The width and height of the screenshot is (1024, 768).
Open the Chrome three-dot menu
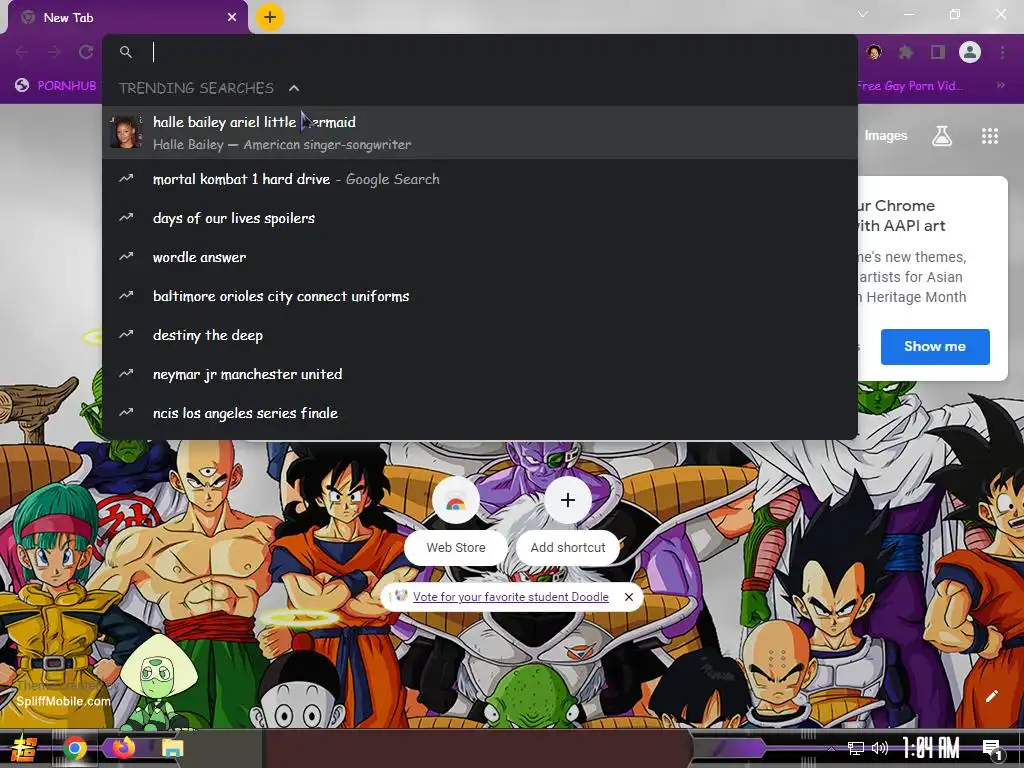click(1002, 52)
